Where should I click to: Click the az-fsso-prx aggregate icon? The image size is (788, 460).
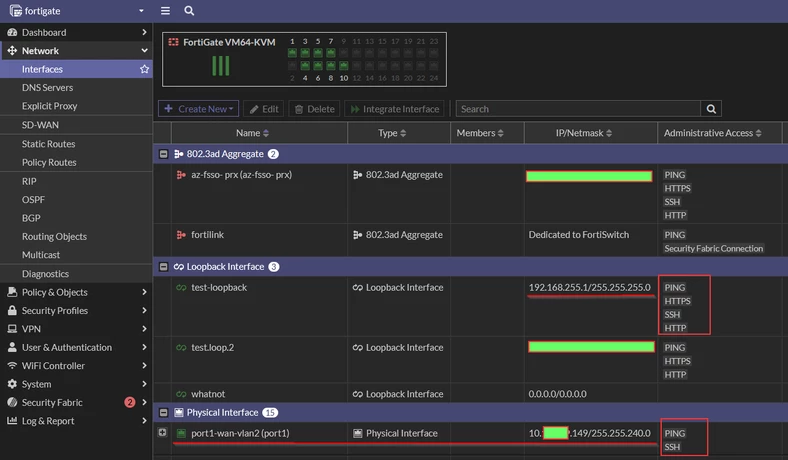181,175
